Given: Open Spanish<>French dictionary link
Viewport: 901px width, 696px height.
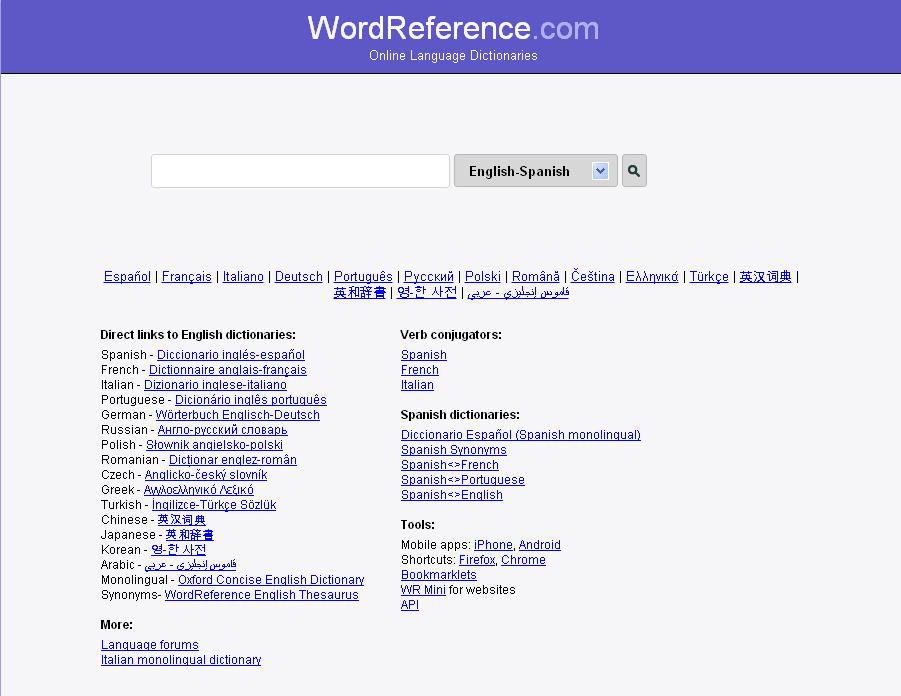Looking at the screenshot, I should [449, 464].
